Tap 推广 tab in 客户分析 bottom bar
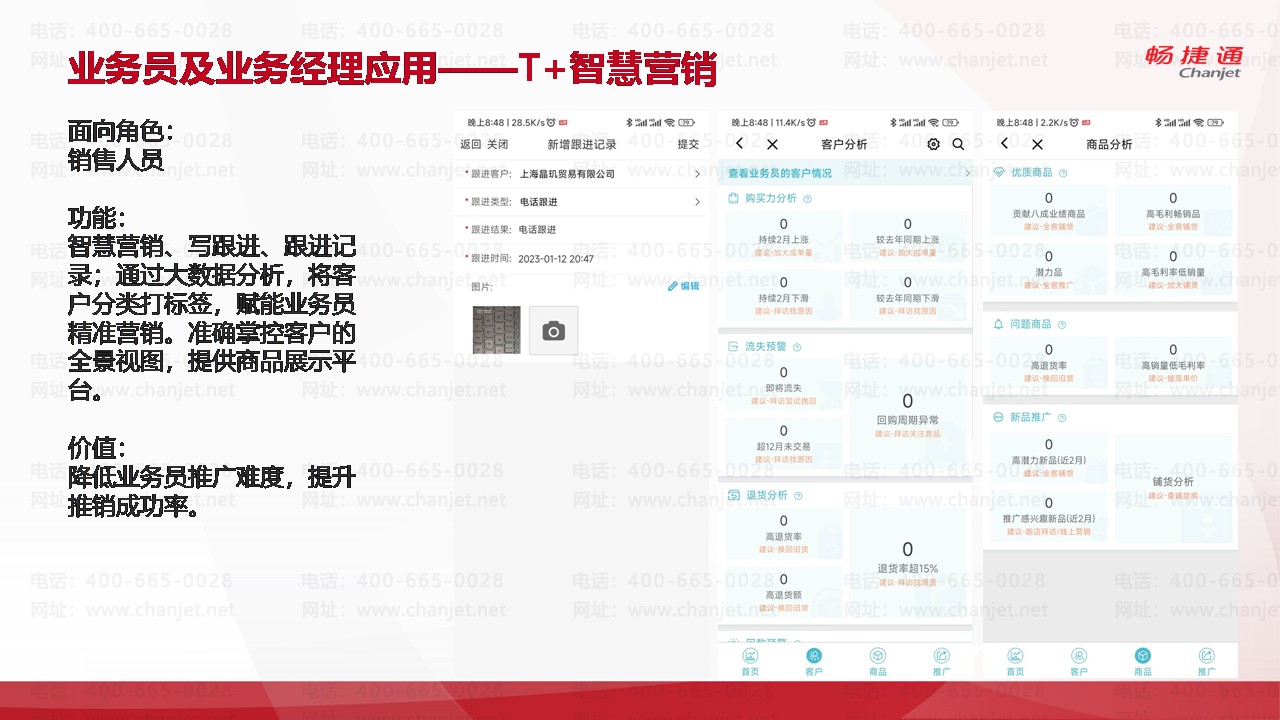The height and width of the screenshot is (720, 1280). point(941,662)
